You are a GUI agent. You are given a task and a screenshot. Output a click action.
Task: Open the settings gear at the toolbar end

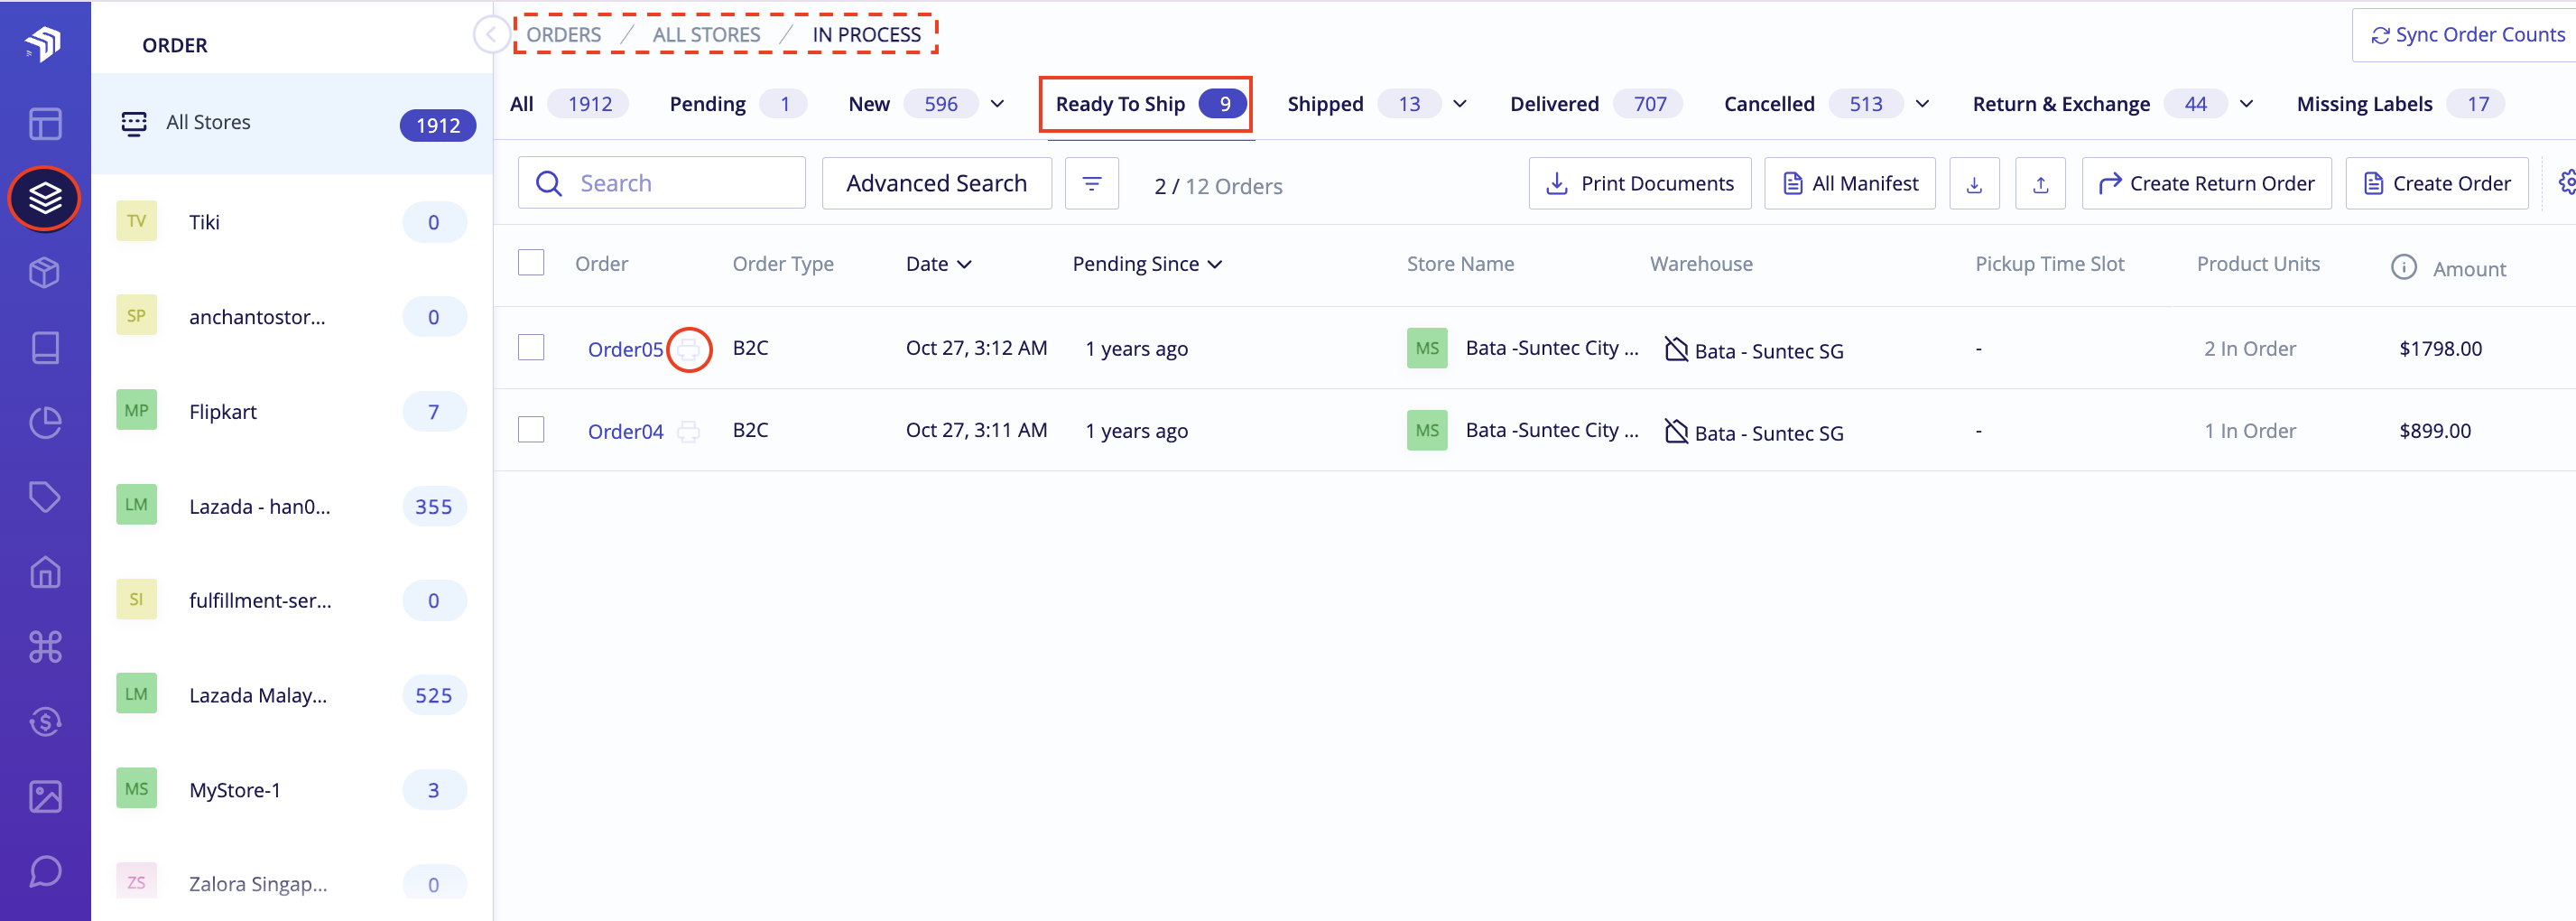click(2566, 183)
